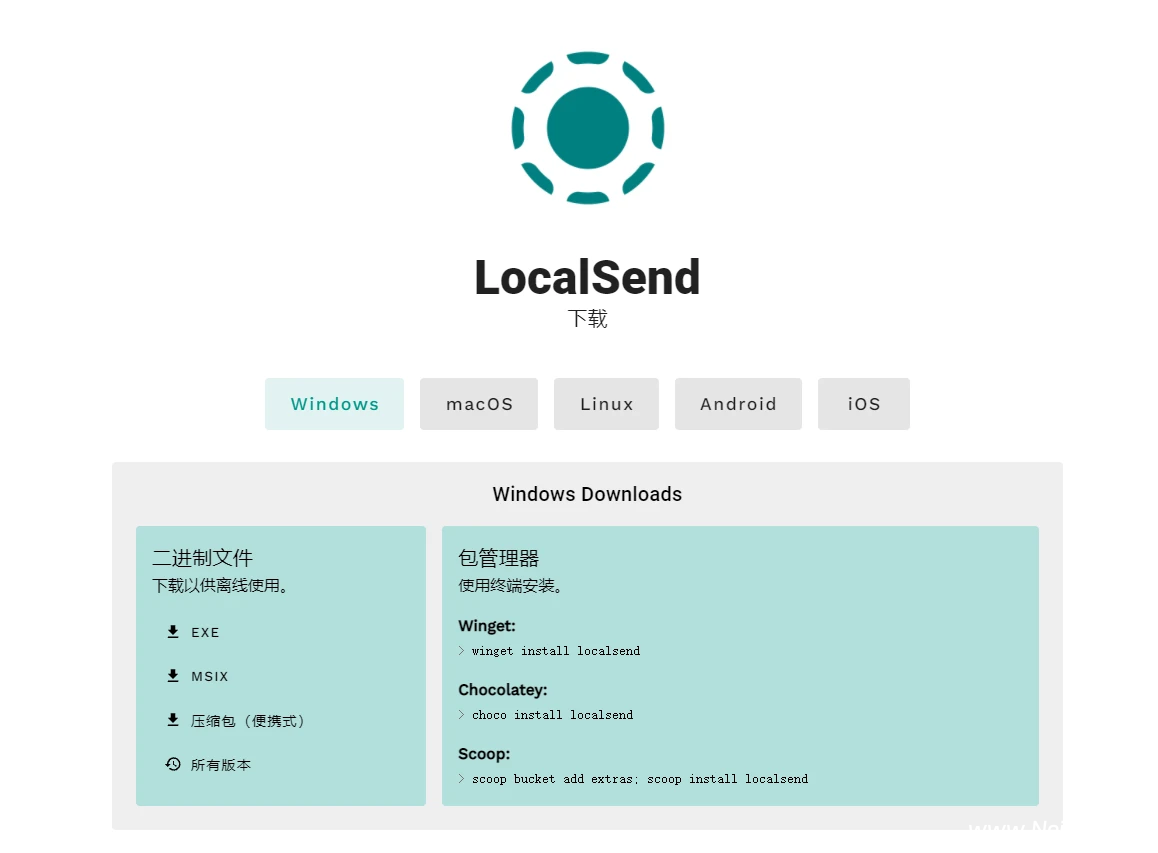Click the history clock icon beside 所有版本

[173, 764]
